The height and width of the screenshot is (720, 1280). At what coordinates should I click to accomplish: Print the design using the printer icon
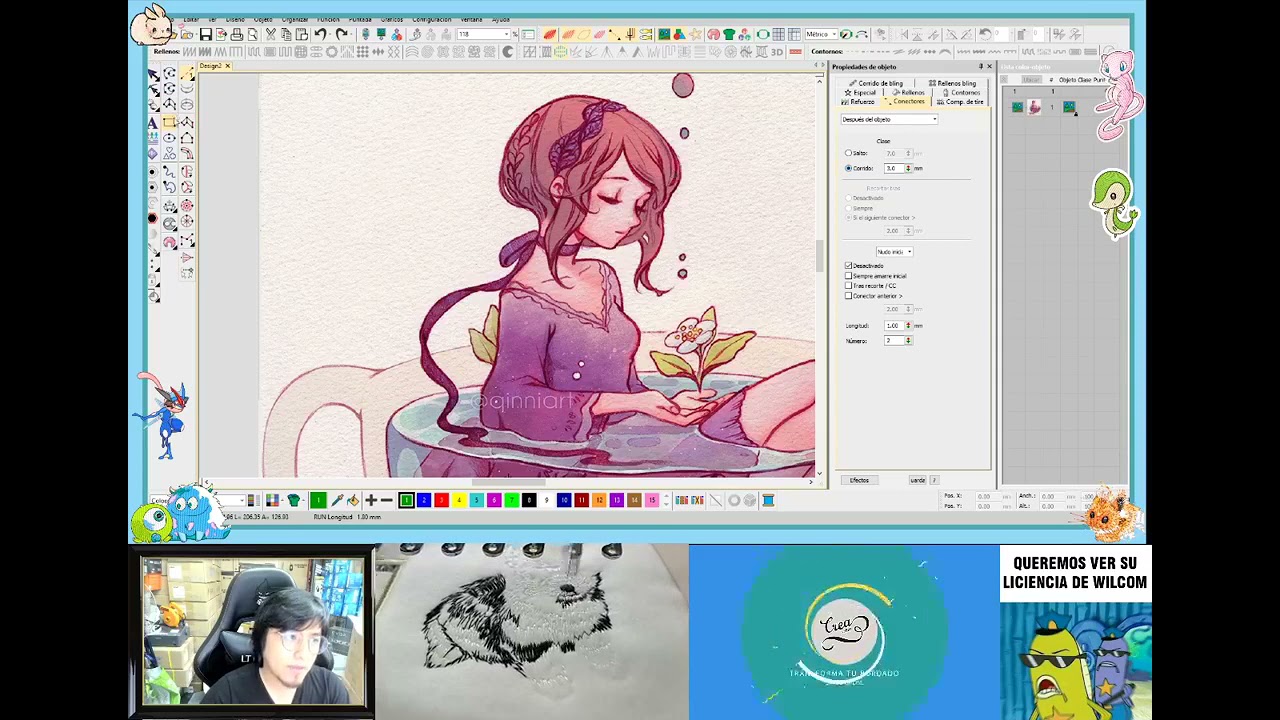point(237,35)
